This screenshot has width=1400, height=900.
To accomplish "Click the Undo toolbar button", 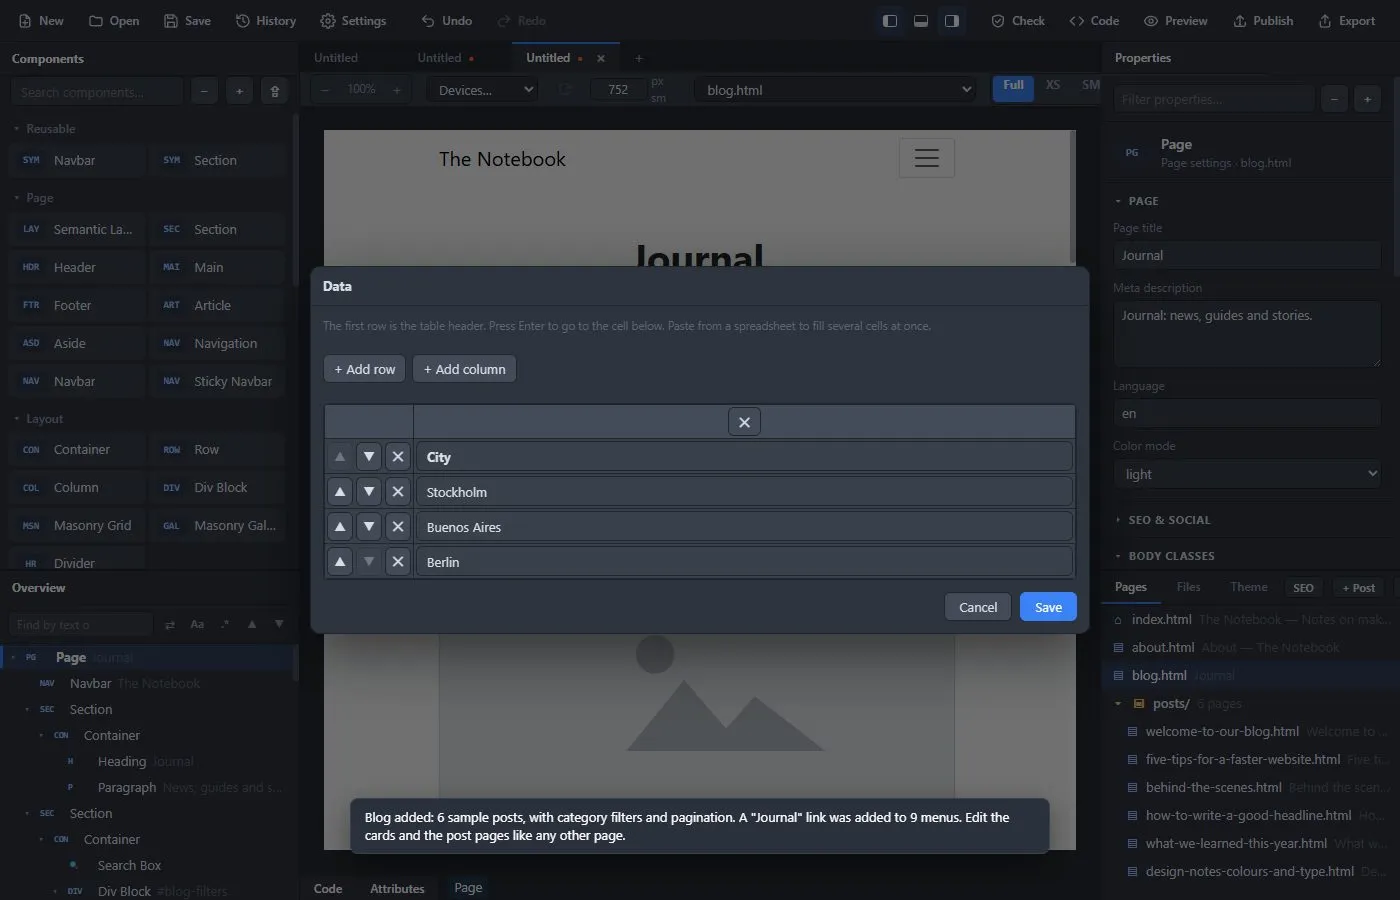I will 446,21.
